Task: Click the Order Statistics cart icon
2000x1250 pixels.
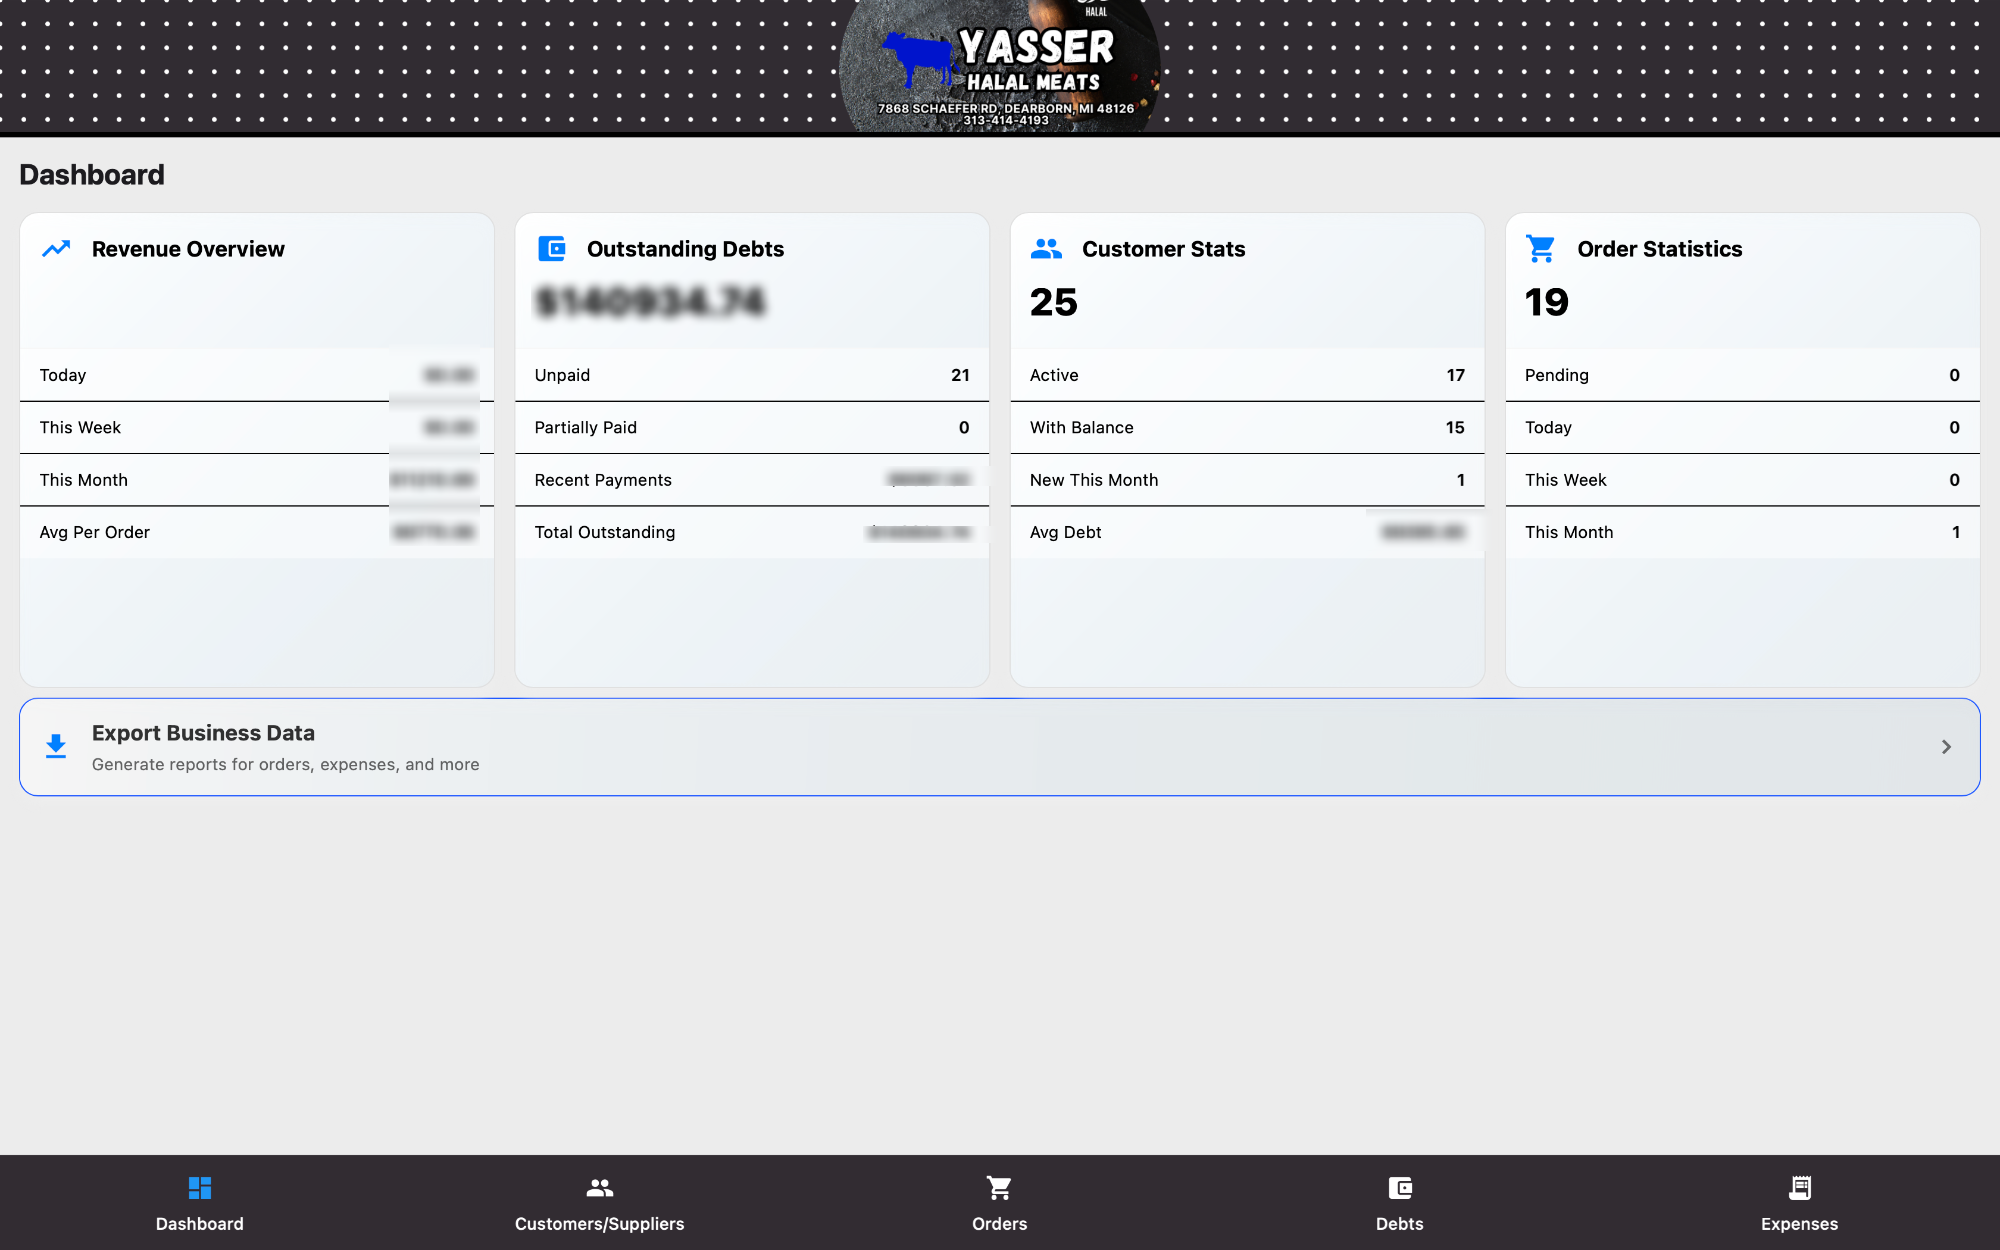Action: coord(1541,248)
